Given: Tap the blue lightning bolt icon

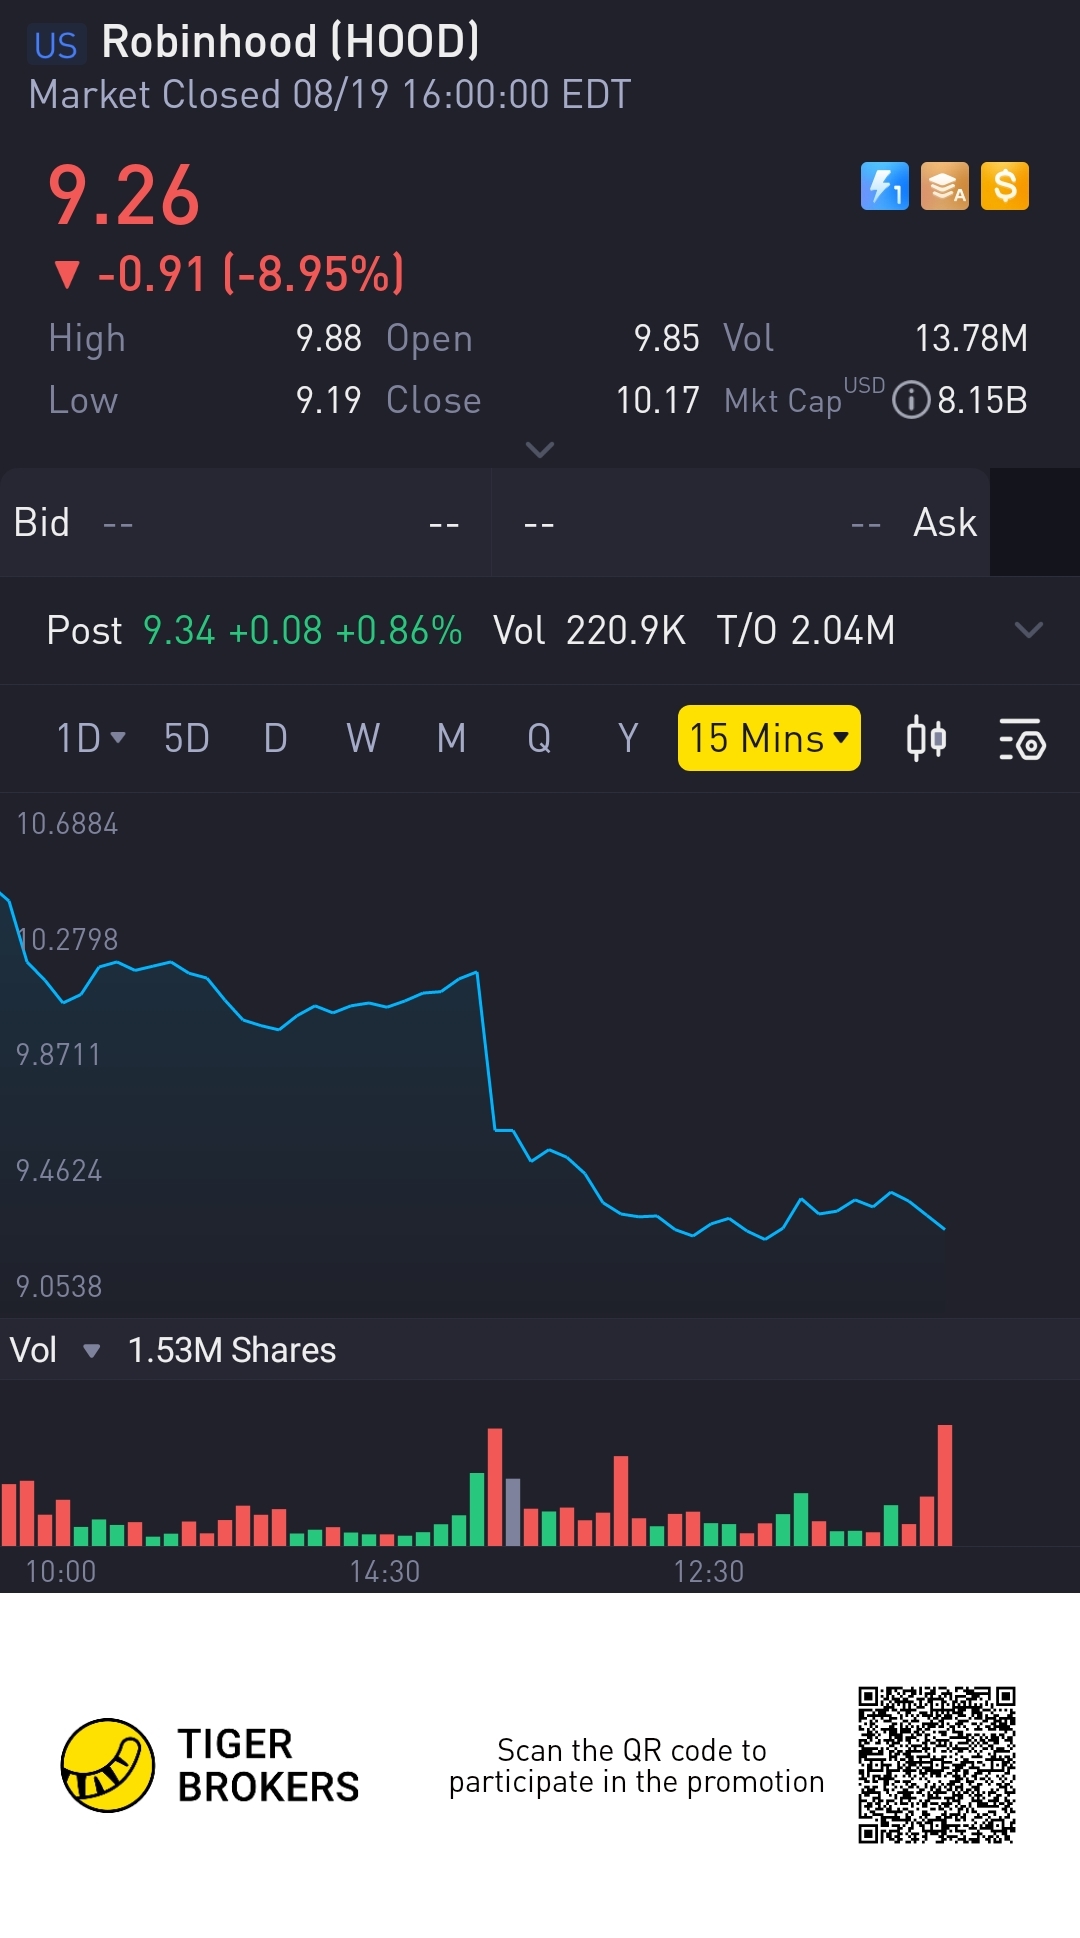Looking at the screenshot, I should coord(885,186).
